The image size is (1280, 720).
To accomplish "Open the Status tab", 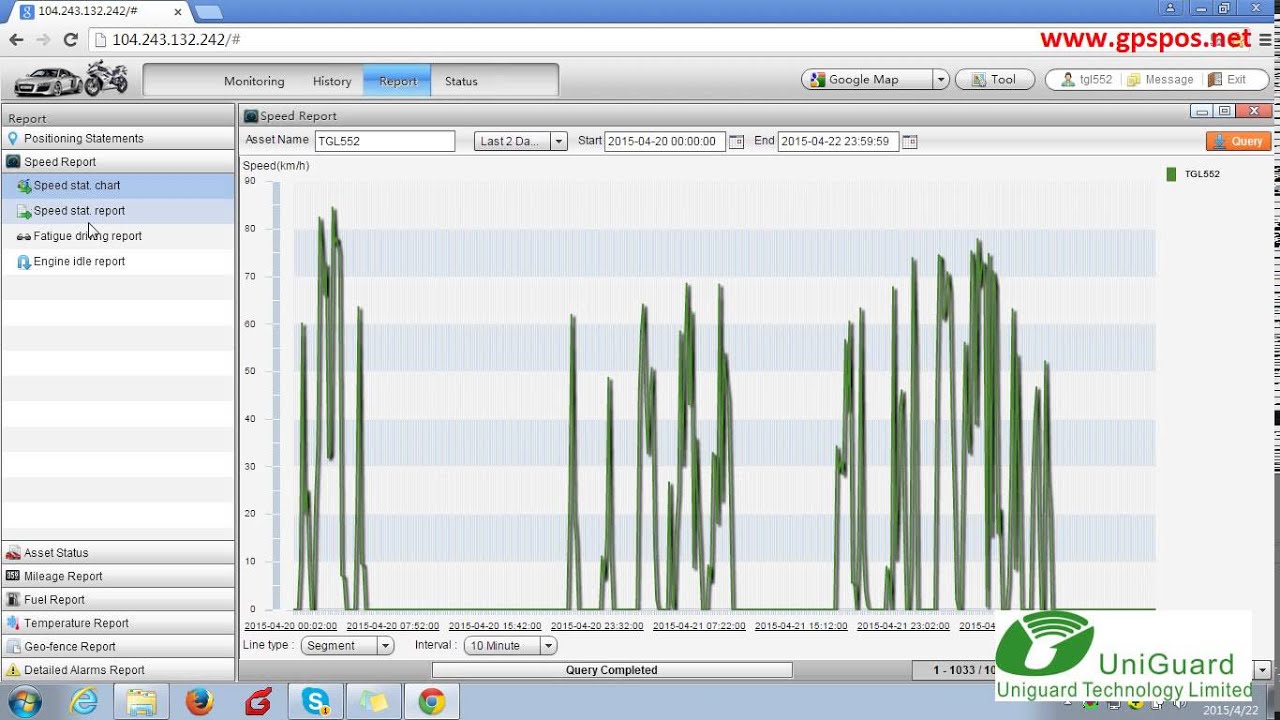I will point(461,81).
